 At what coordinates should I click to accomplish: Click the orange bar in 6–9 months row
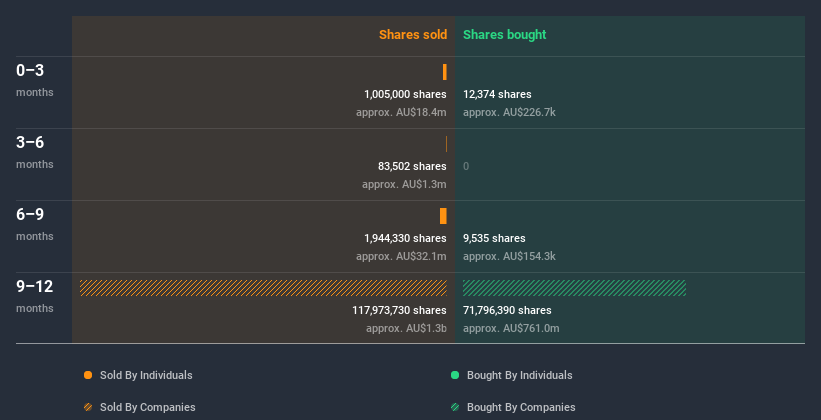click(x=443, y=216)
